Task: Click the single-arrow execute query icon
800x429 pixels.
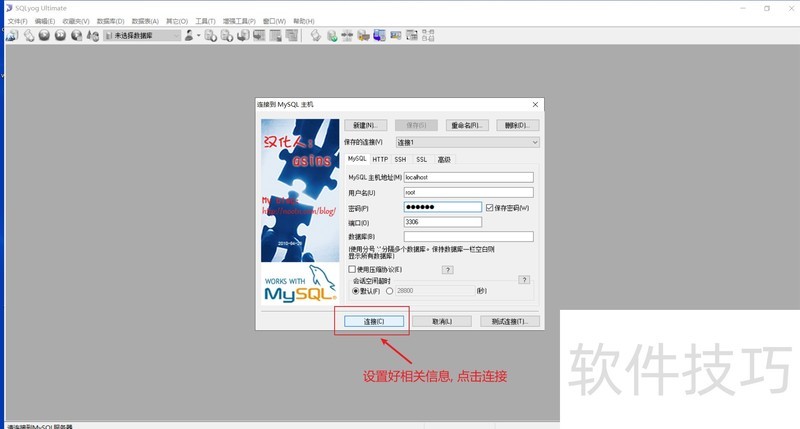Action: [x=44, y=35]
